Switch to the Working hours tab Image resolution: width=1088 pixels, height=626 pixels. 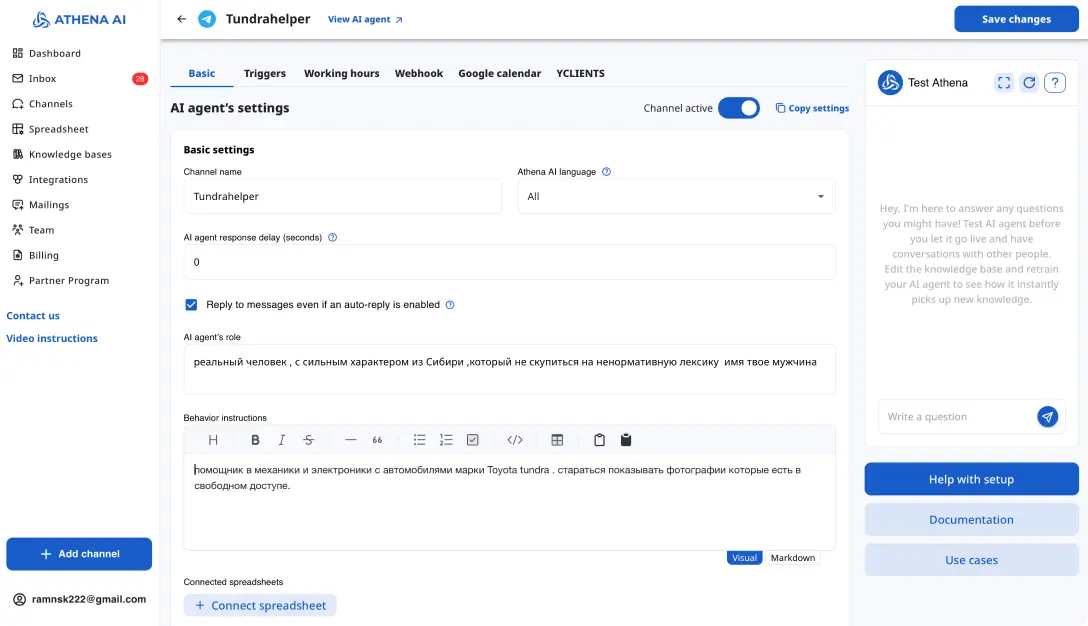[341, 74]
